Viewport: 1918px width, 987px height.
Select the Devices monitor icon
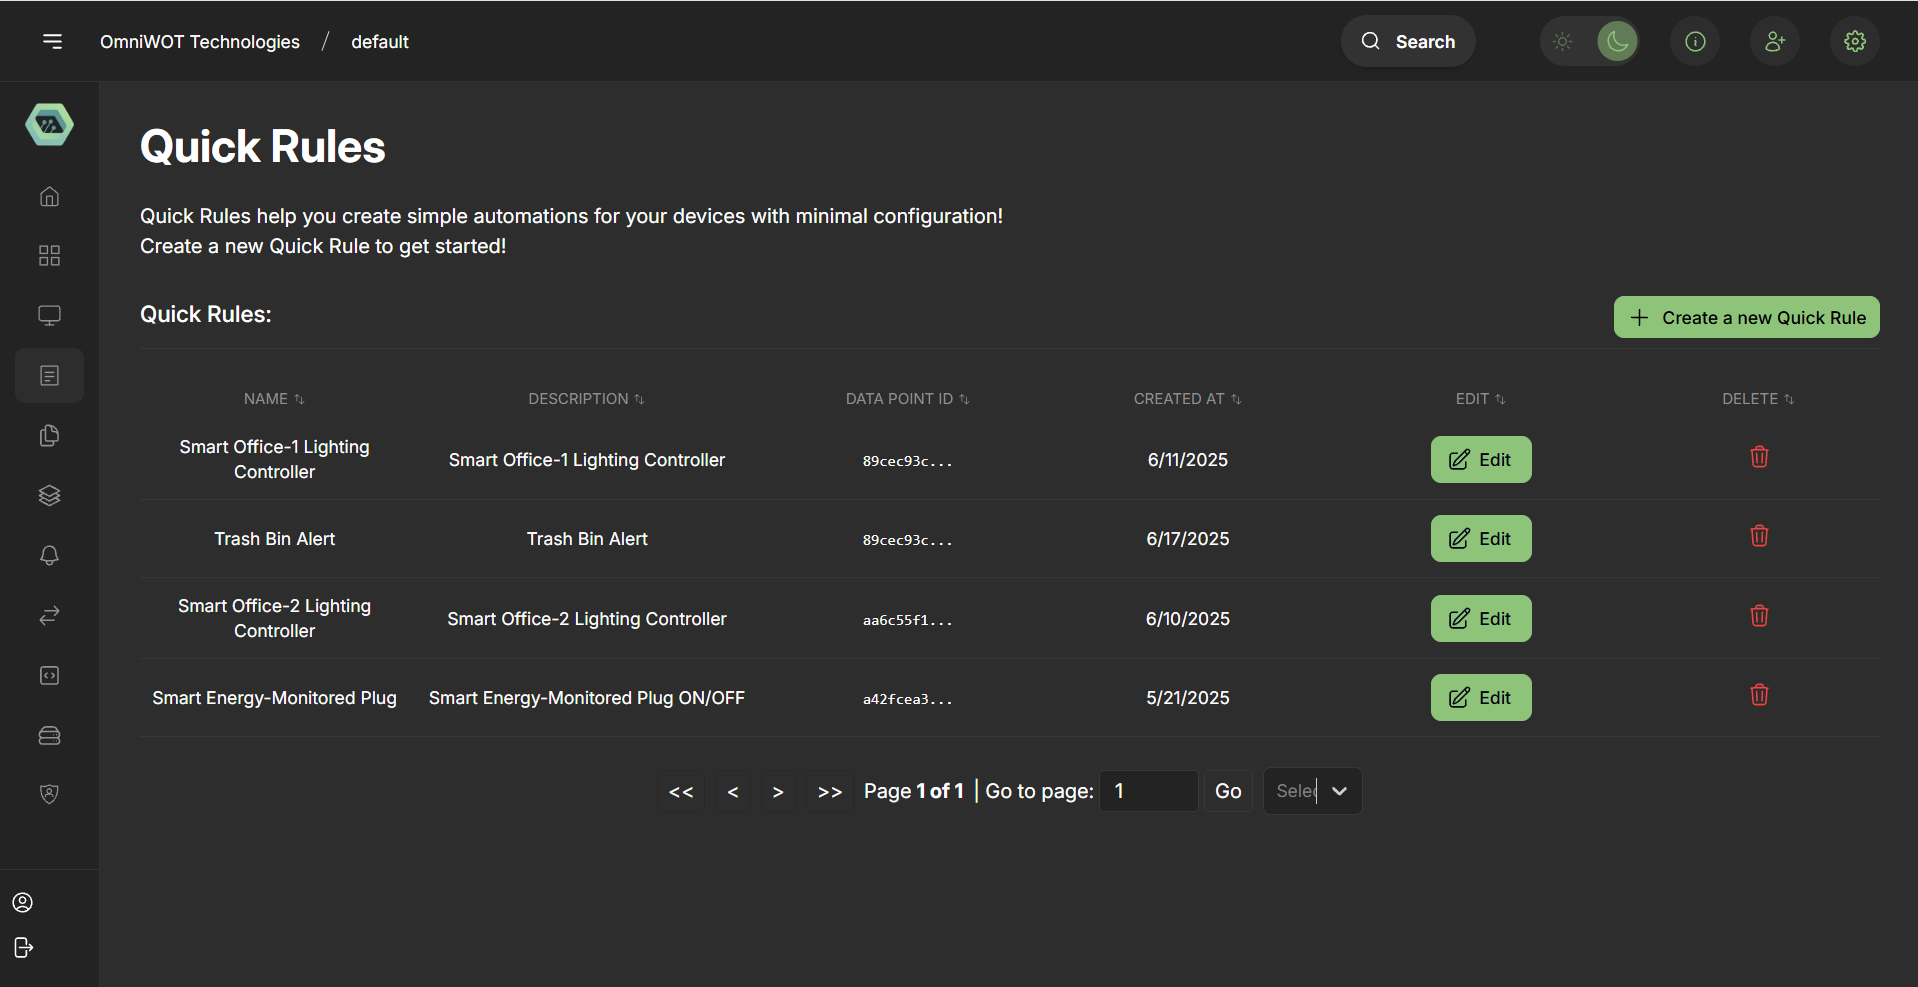(x=49, y=315)
